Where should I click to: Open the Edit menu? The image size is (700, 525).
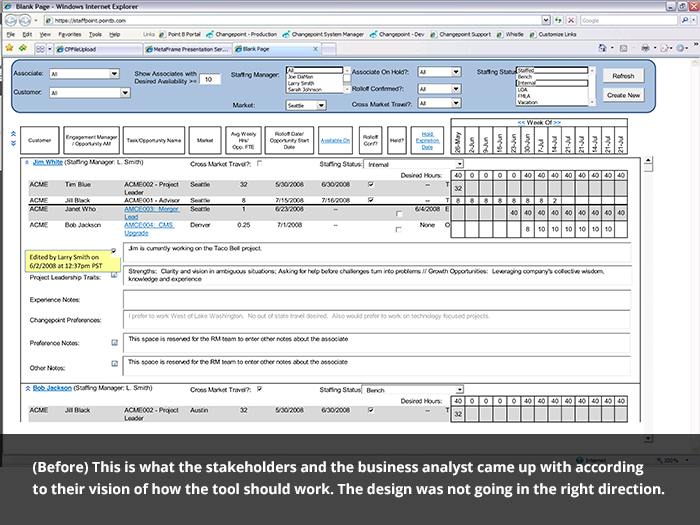pos(27,34)
